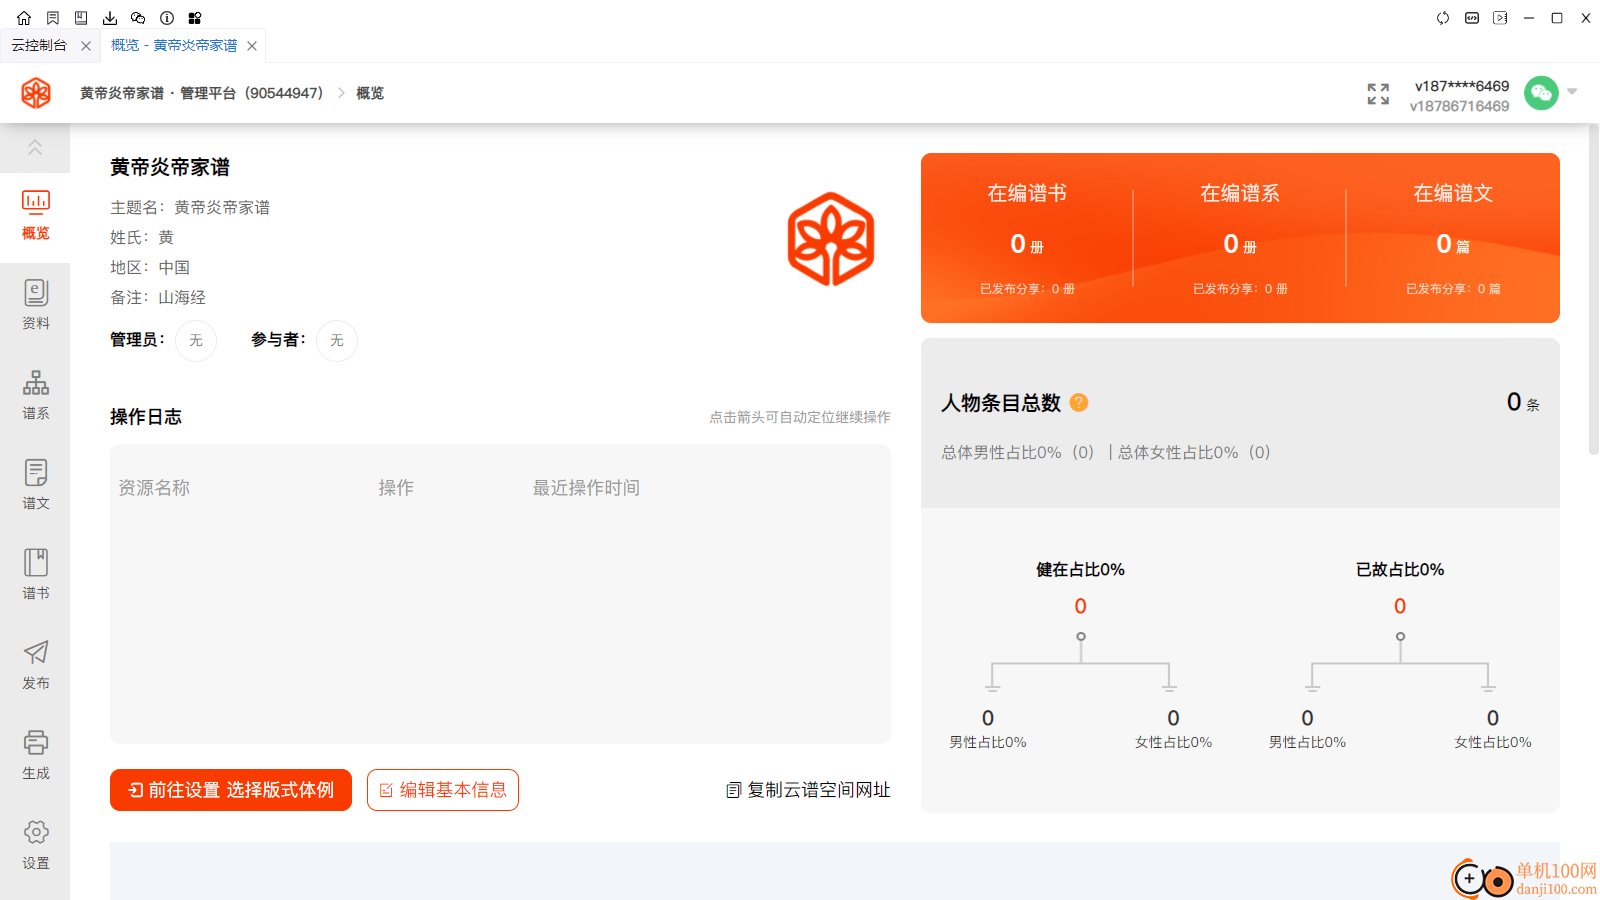This screenshot has width=1600, height=900.
Task: Click the green WeChat avatar
Action: pos(1541,93)
